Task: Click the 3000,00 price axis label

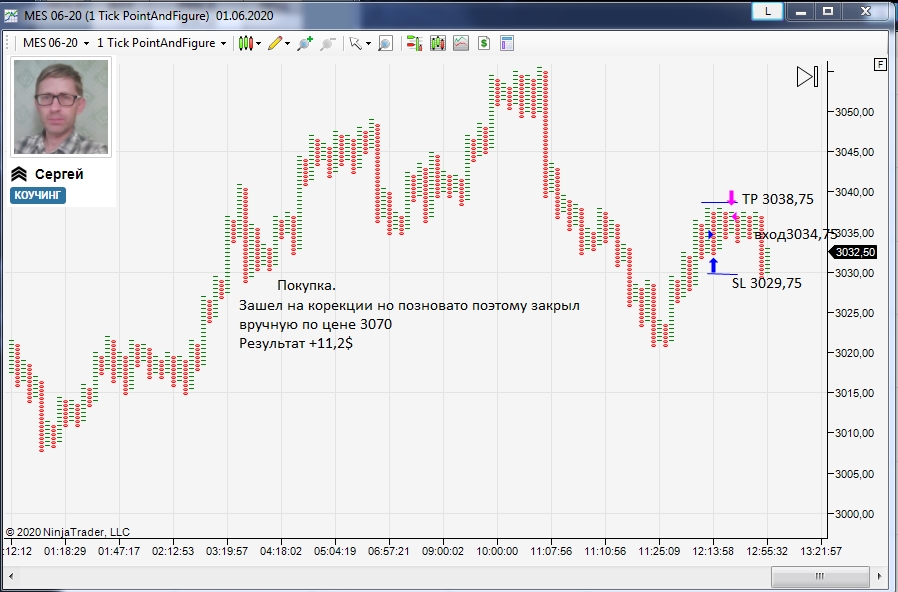Action: [854, 514]
